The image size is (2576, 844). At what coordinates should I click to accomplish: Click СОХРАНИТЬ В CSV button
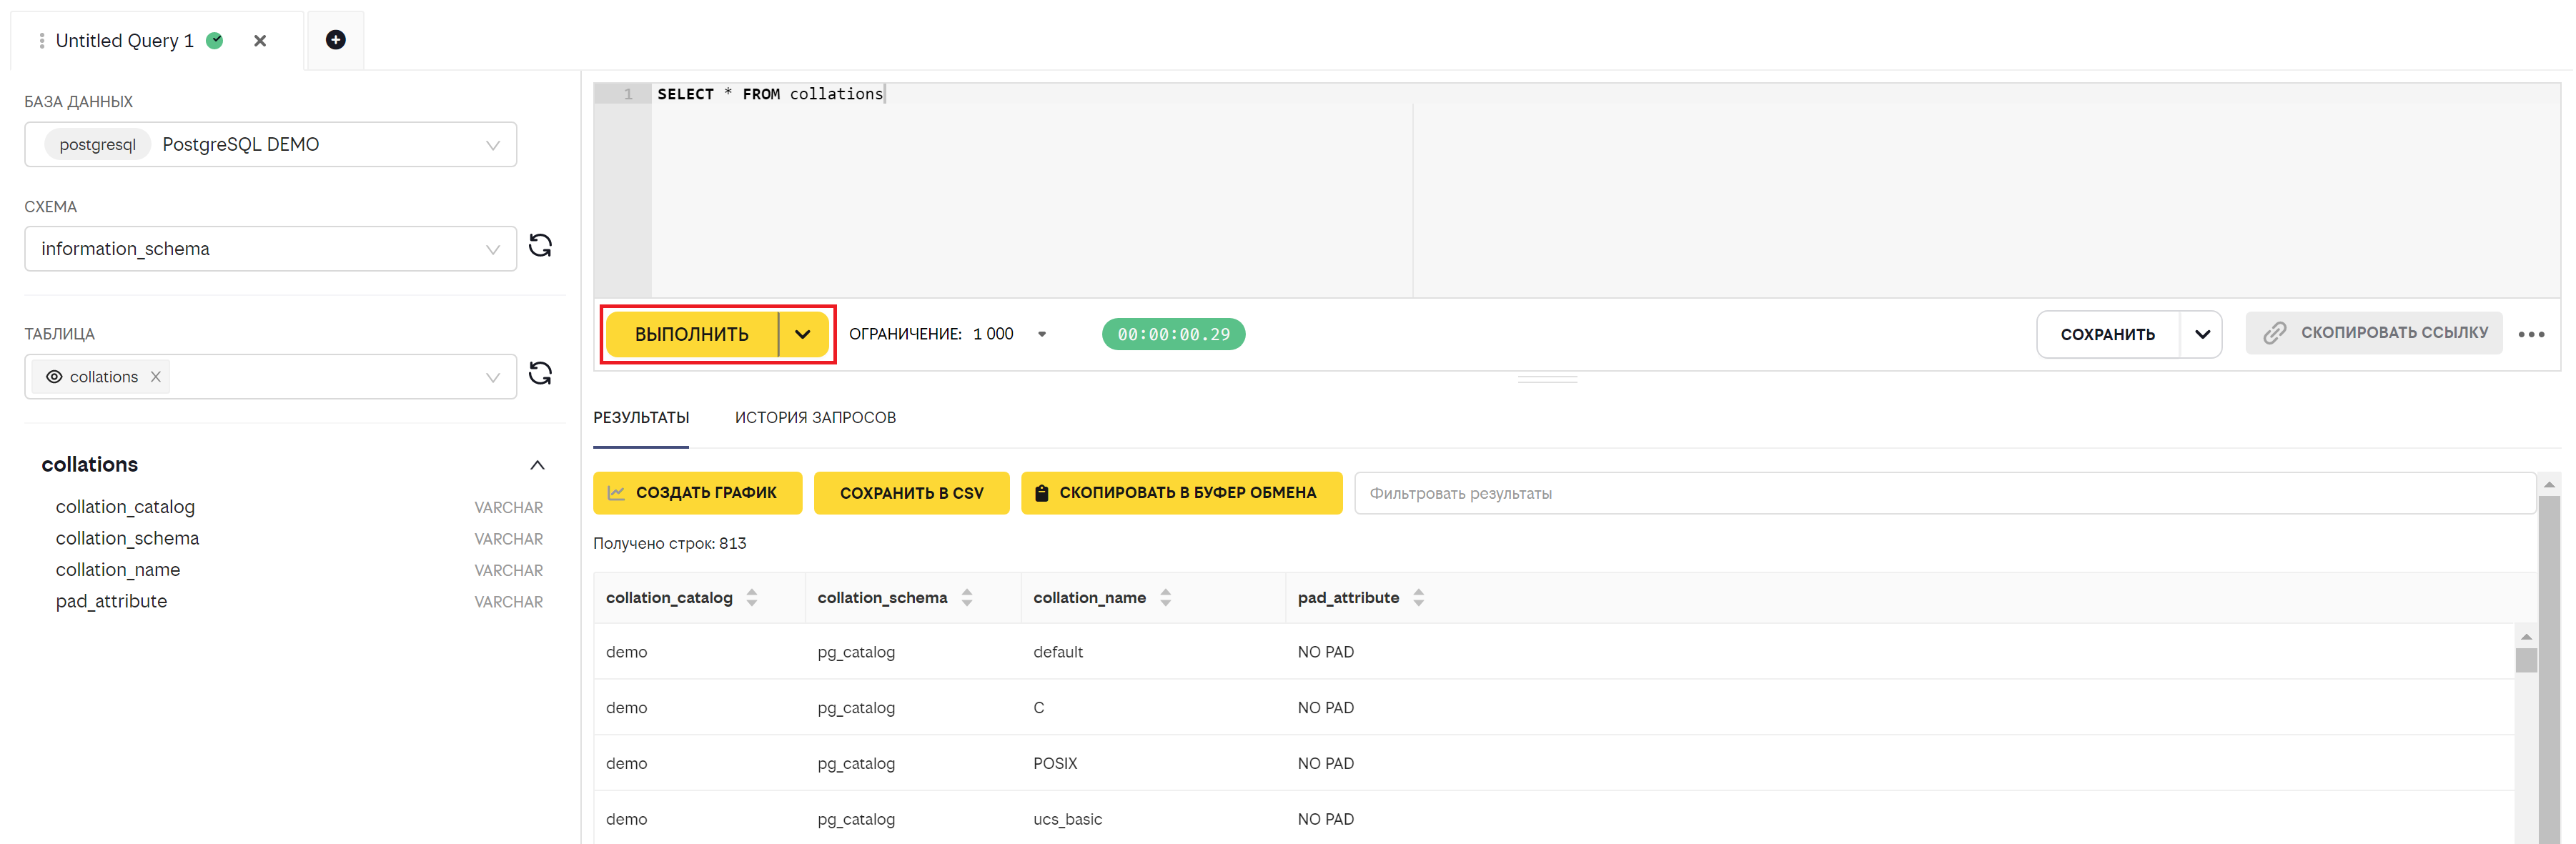point(911,493)
